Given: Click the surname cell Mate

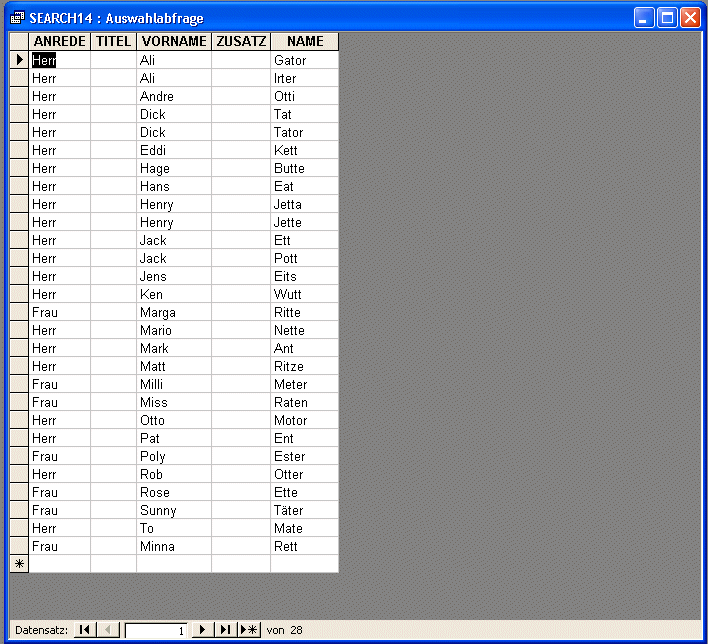Looking at the screenshot, I should pos(305,528).
